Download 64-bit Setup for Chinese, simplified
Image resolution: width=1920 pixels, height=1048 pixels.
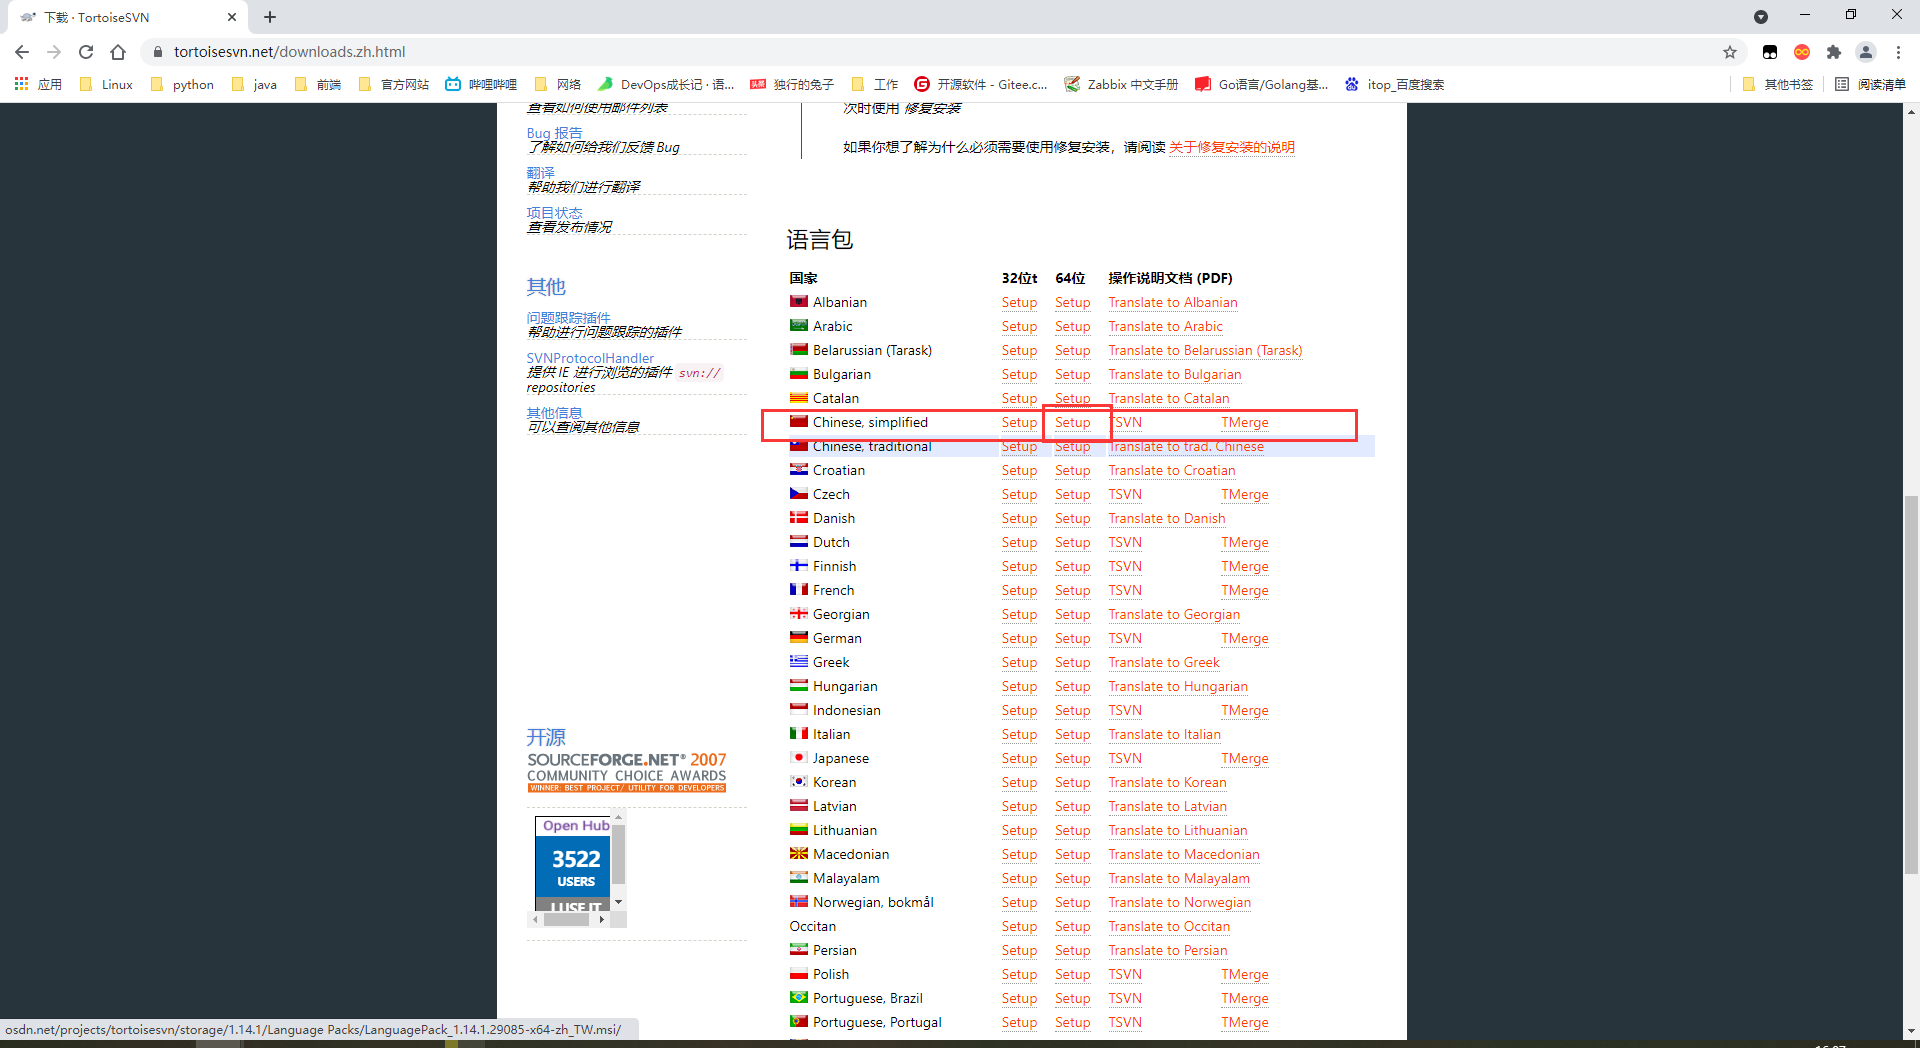click(x=1072, y=423)
